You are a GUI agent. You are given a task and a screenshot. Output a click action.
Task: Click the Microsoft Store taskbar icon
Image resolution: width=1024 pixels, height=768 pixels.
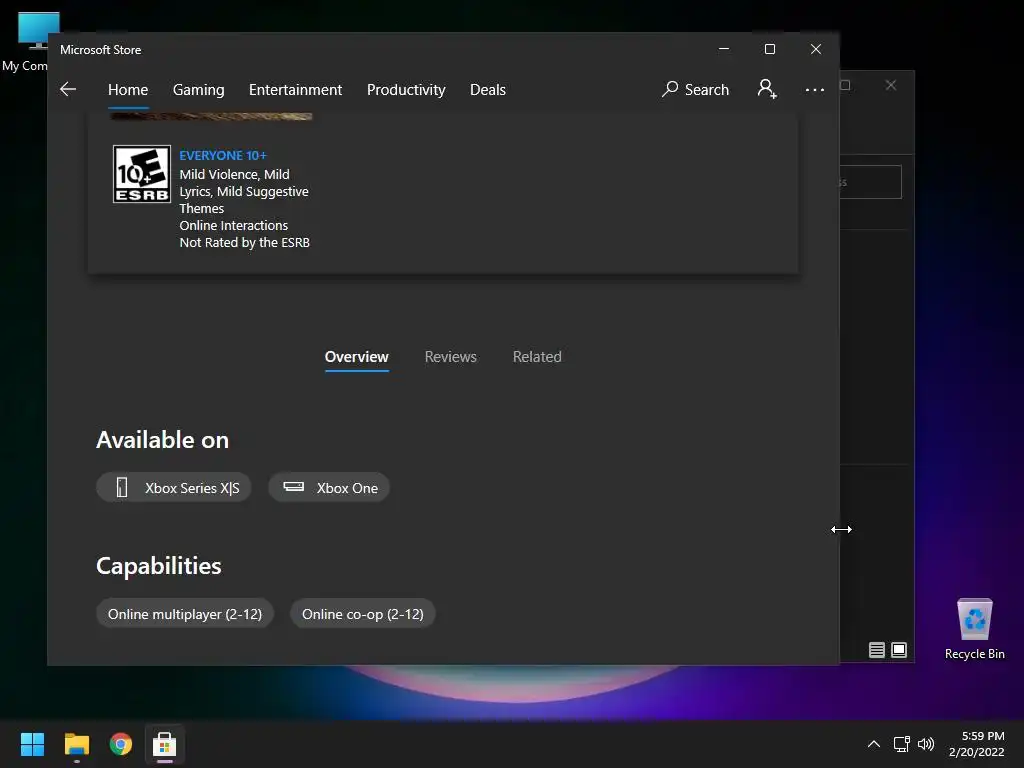(165, 744)
